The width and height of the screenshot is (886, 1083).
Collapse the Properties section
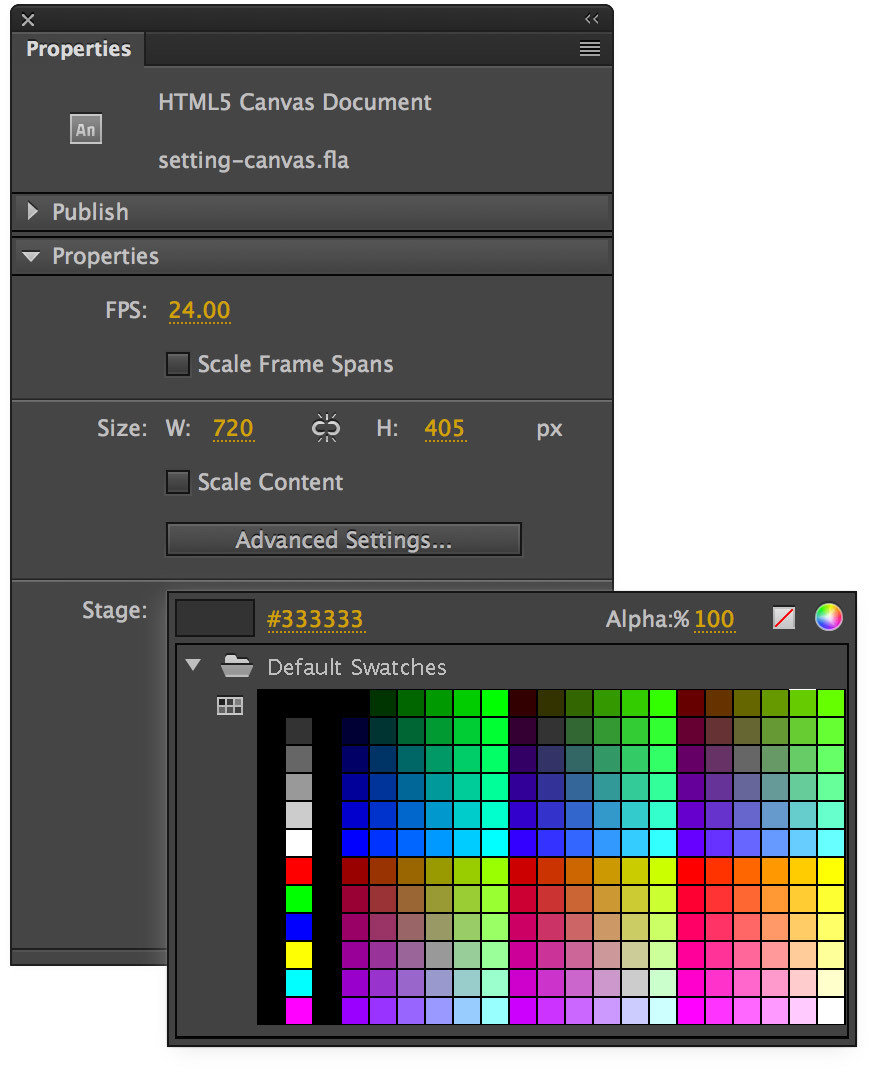32,257
